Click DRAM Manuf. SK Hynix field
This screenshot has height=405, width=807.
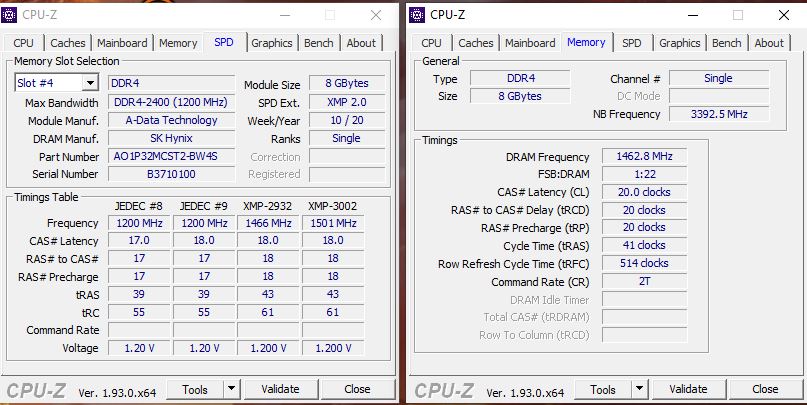click(x=171, y=138)
